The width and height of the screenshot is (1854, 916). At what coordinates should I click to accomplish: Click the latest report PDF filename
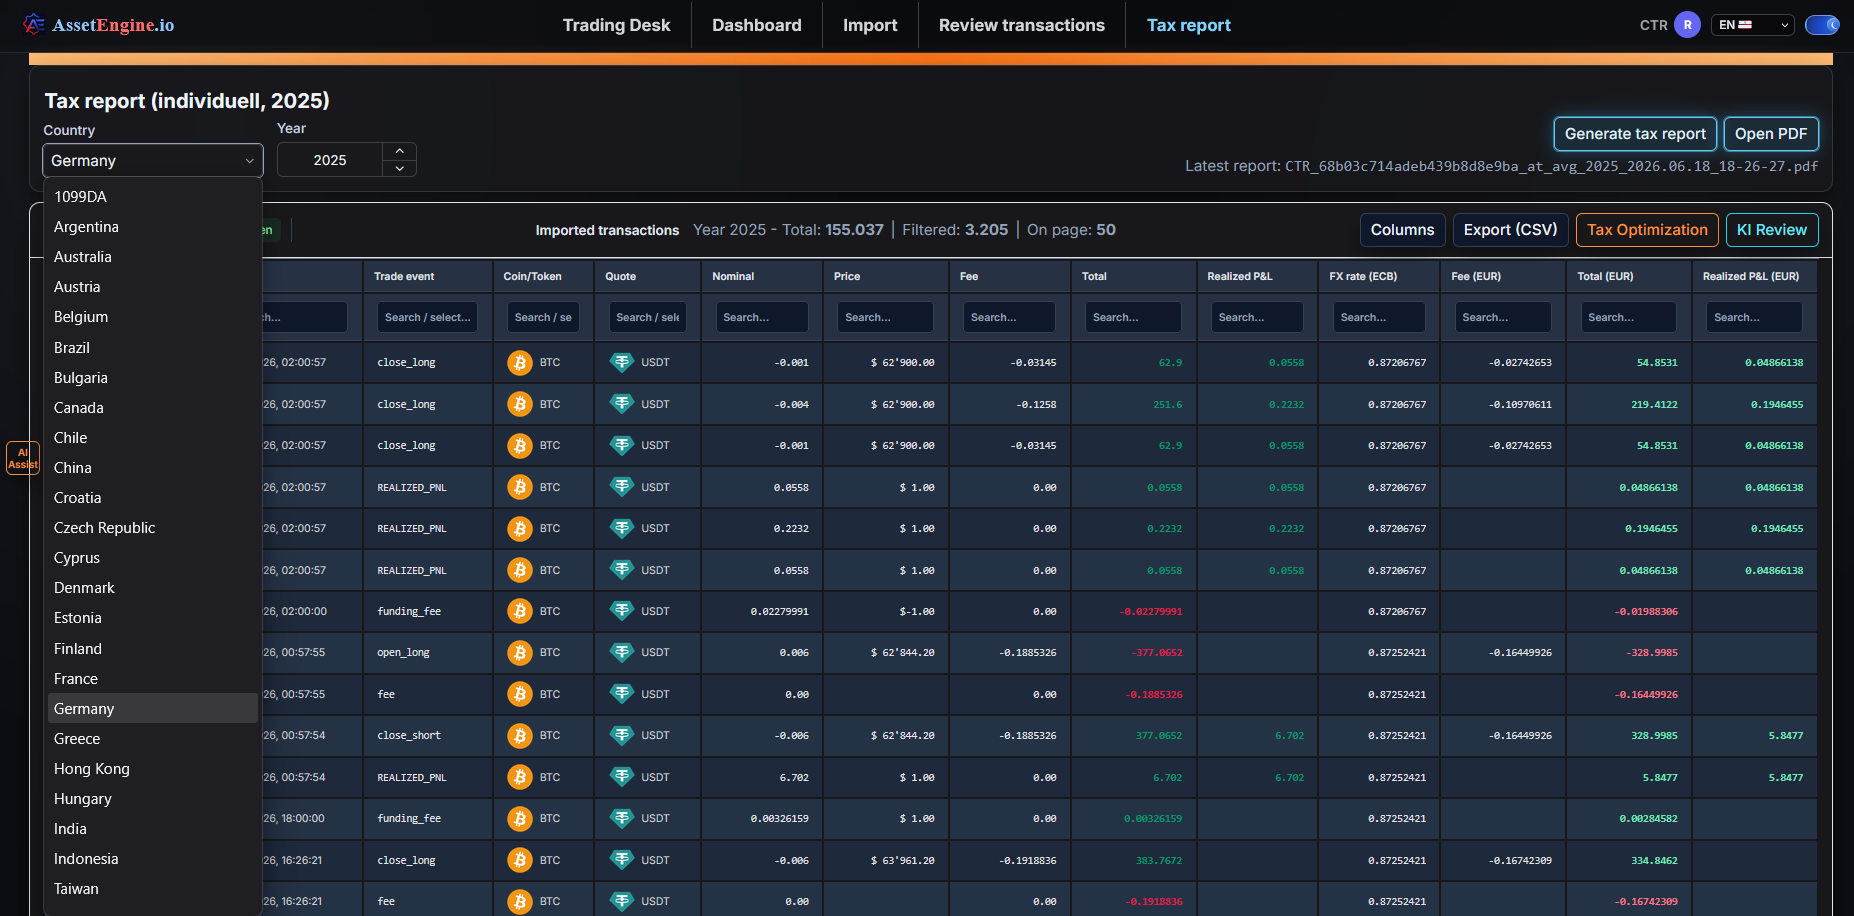tap(1551, 166)
